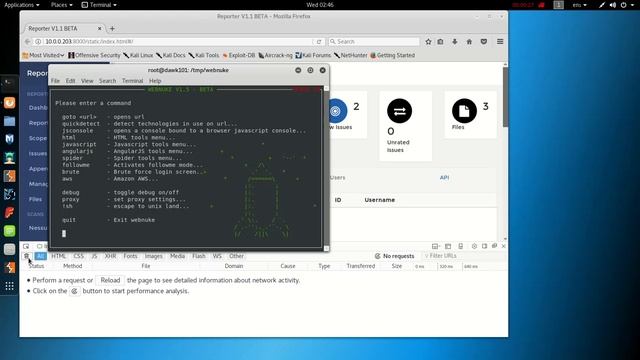Open the Files folder icon in the dock

(9, 121)
